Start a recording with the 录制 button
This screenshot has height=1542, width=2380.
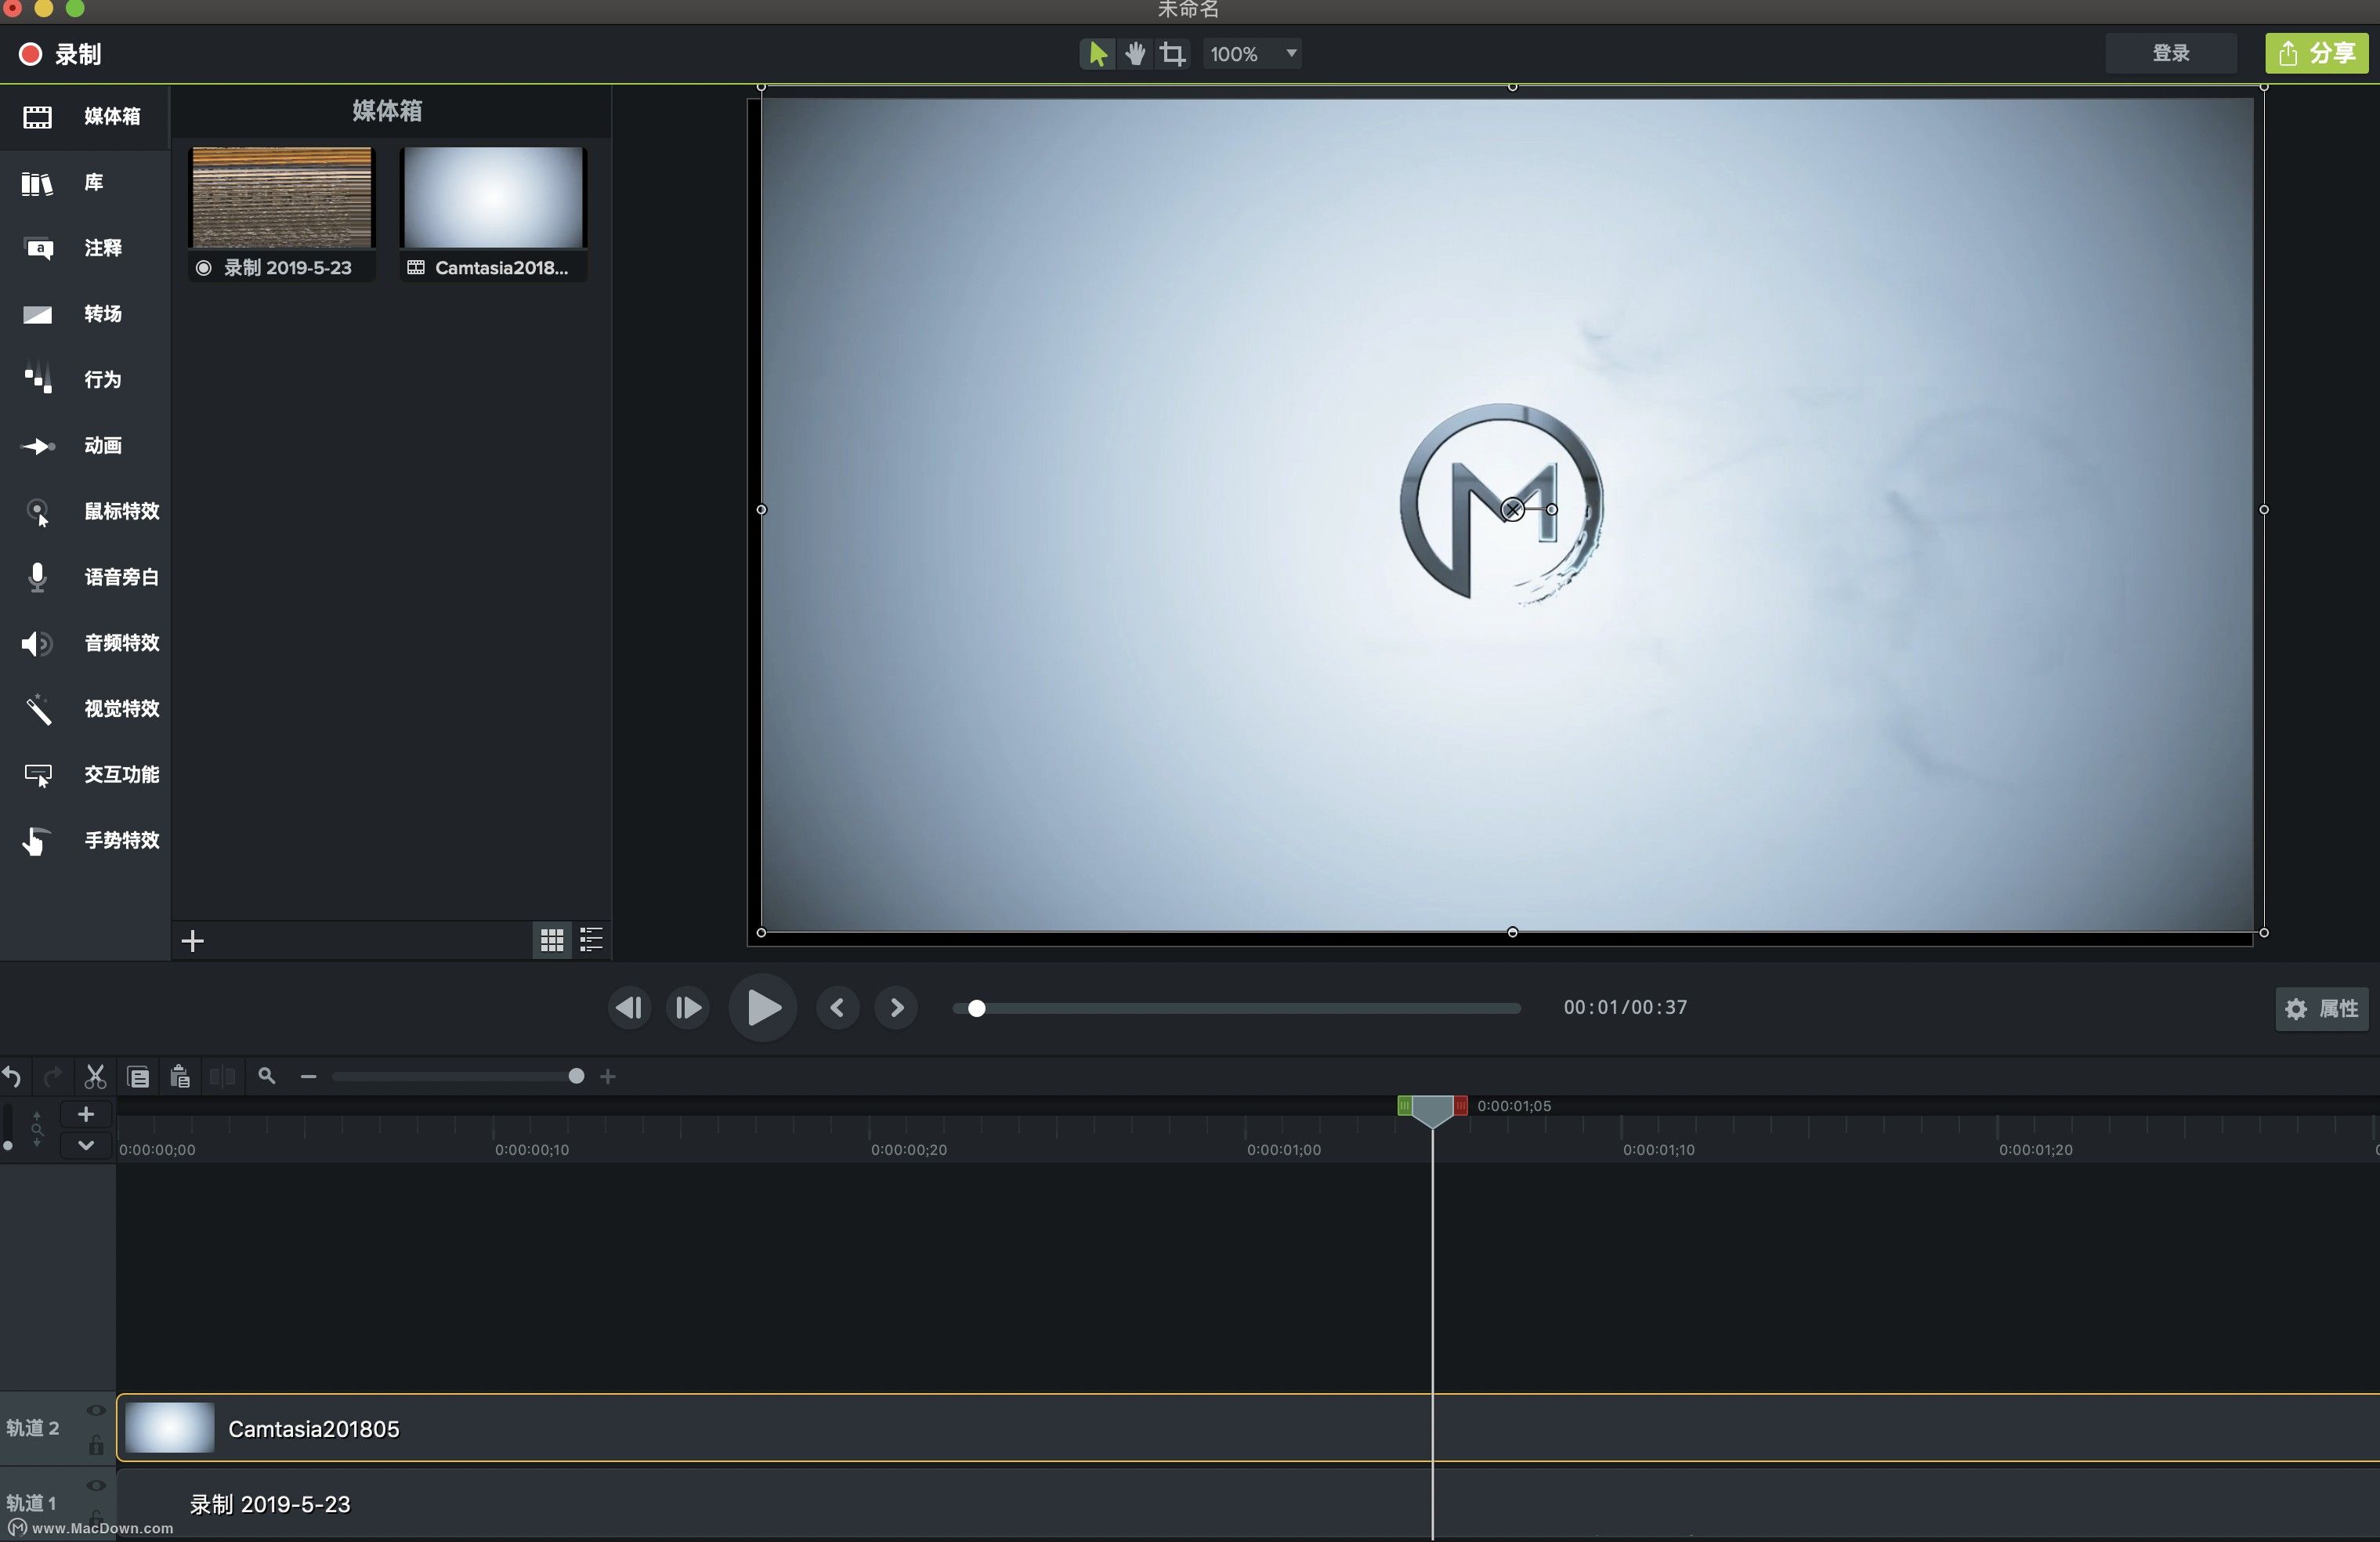60,54
